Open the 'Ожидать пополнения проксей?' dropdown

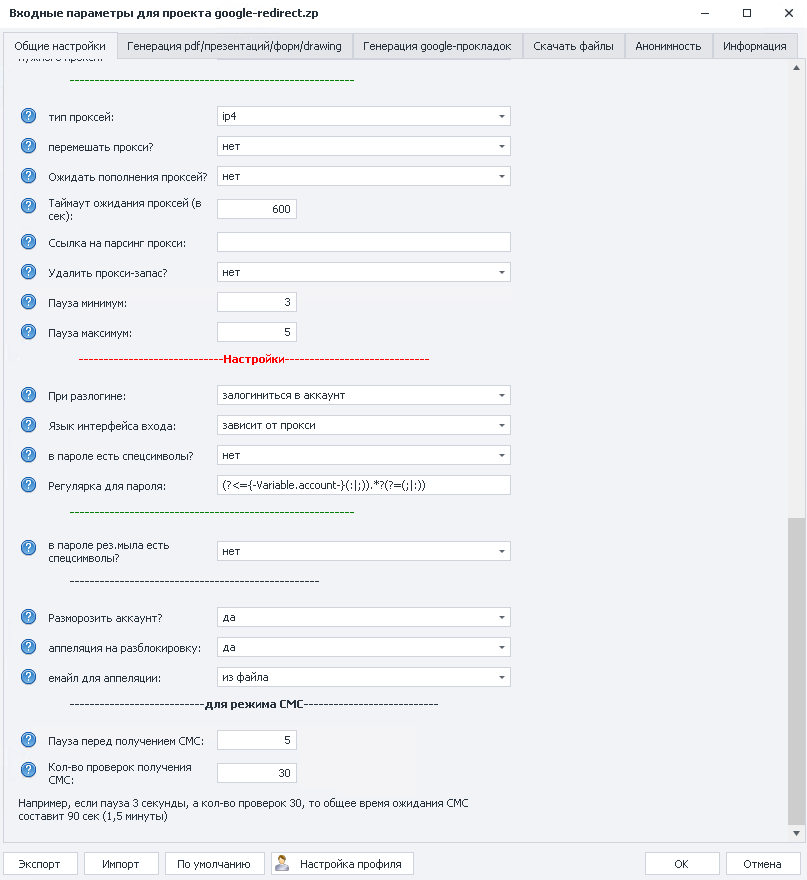click(364, 176)
